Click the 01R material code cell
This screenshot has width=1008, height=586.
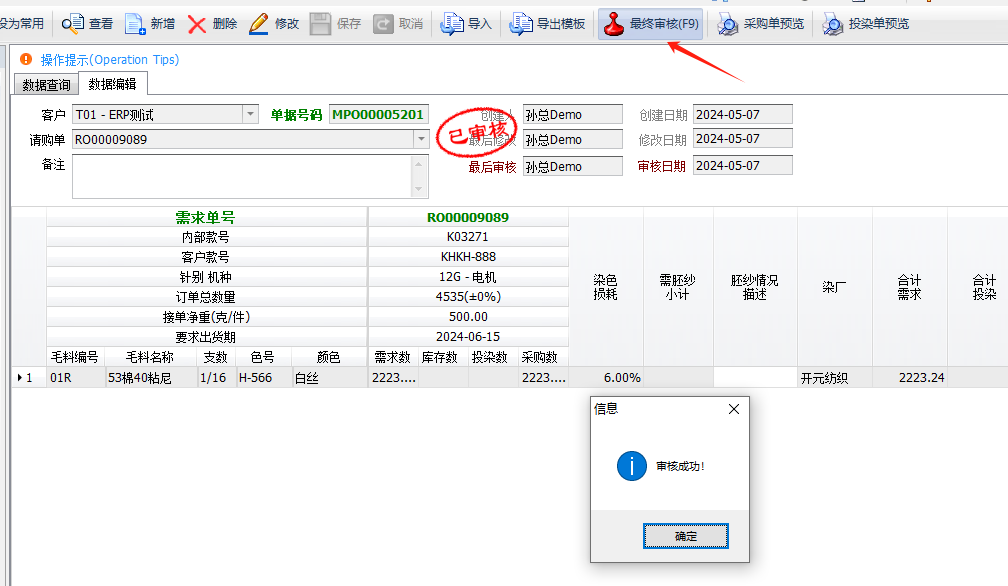(x=76, y=378)
